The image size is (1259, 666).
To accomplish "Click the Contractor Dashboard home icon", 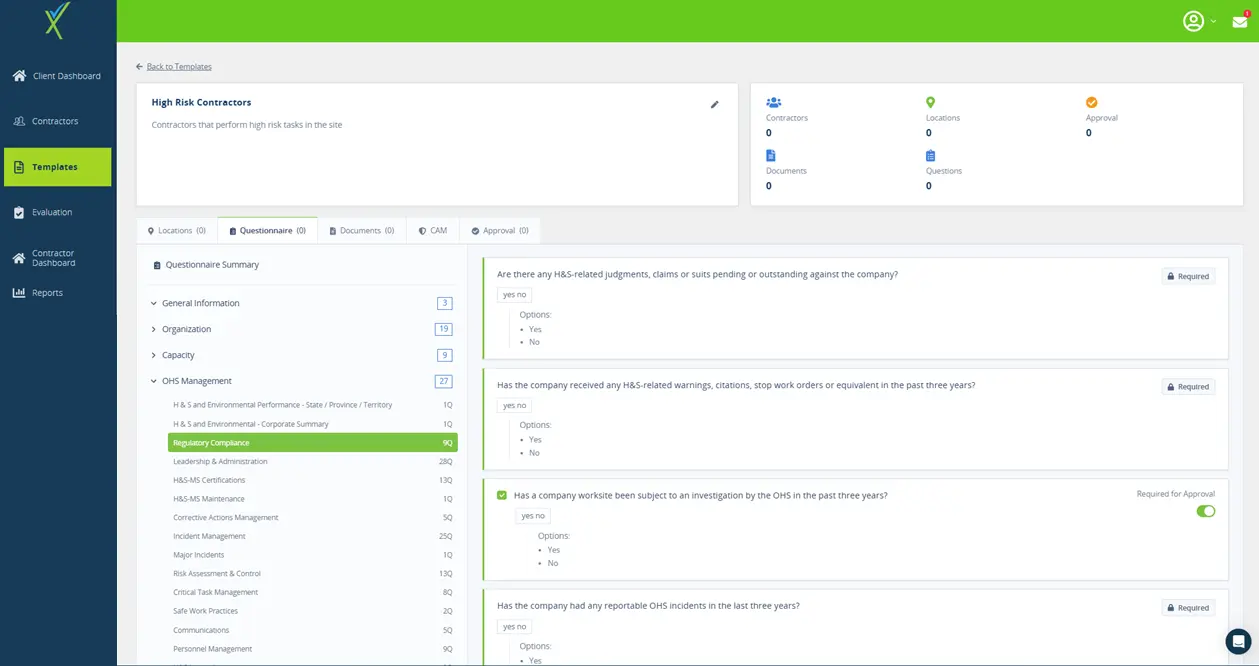I will point(19,258).
